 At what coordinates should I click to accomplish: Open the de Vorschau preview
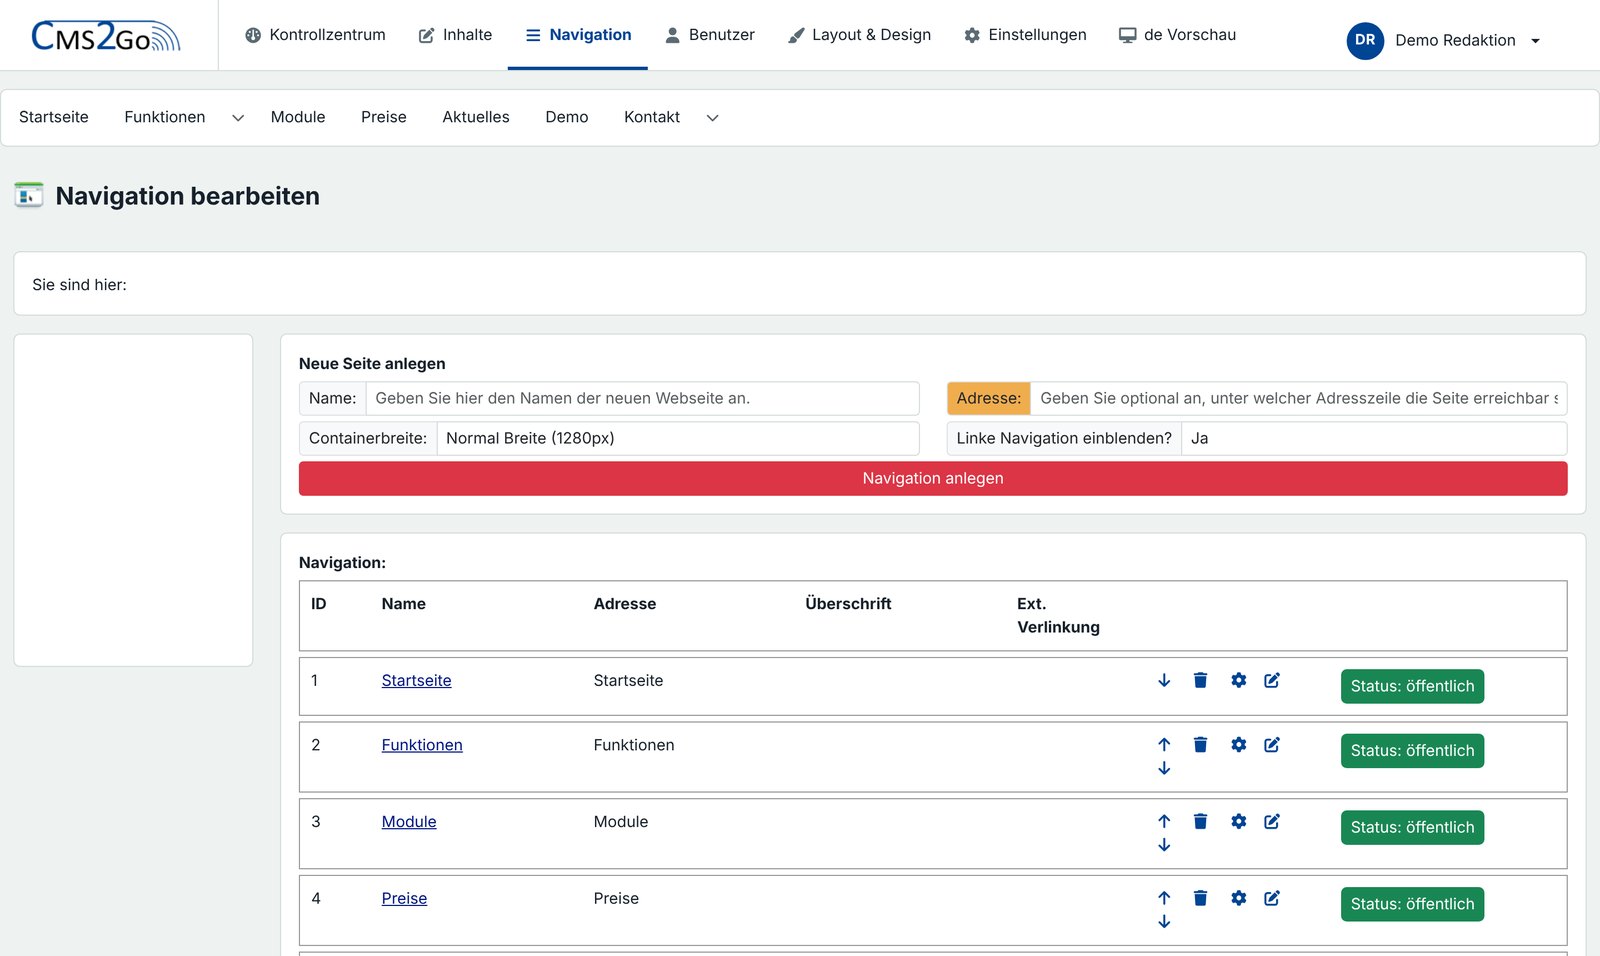coord(1177,35)
